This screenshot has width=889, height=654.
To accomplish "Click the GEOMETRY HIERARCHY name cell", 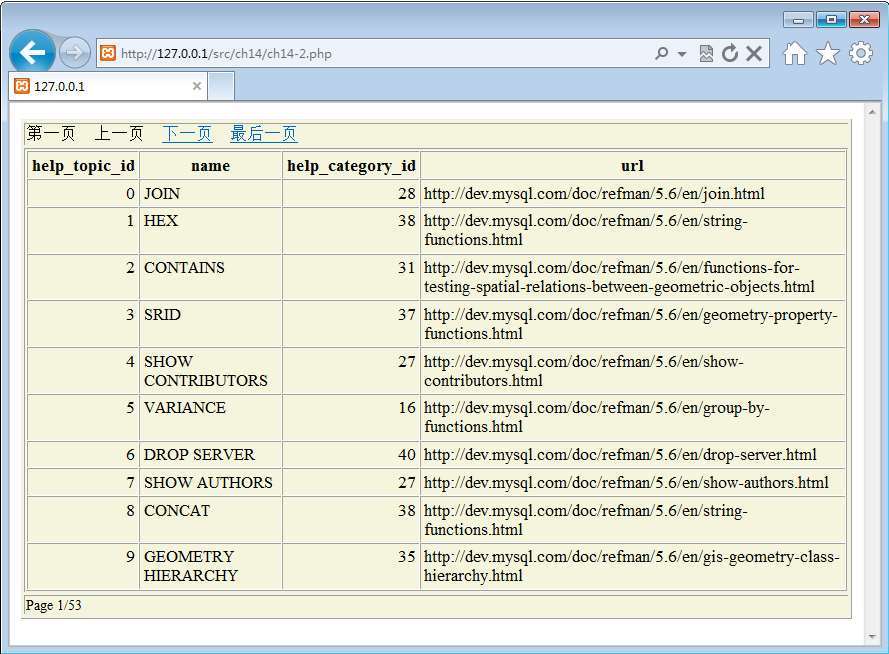I will point(210,566).
